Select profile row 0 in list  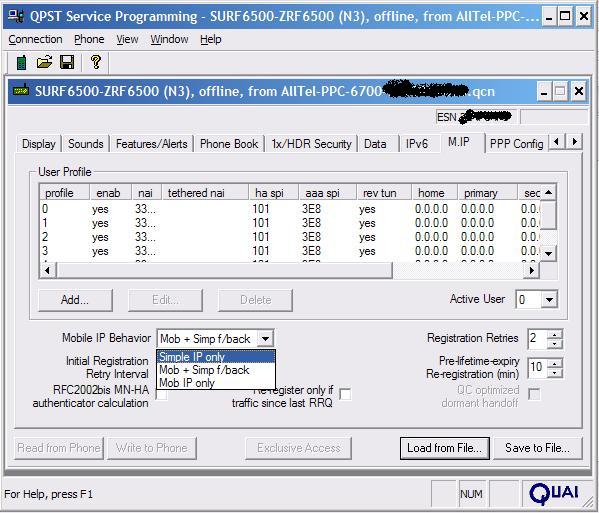pyautogui.click(x=289, y=209)
